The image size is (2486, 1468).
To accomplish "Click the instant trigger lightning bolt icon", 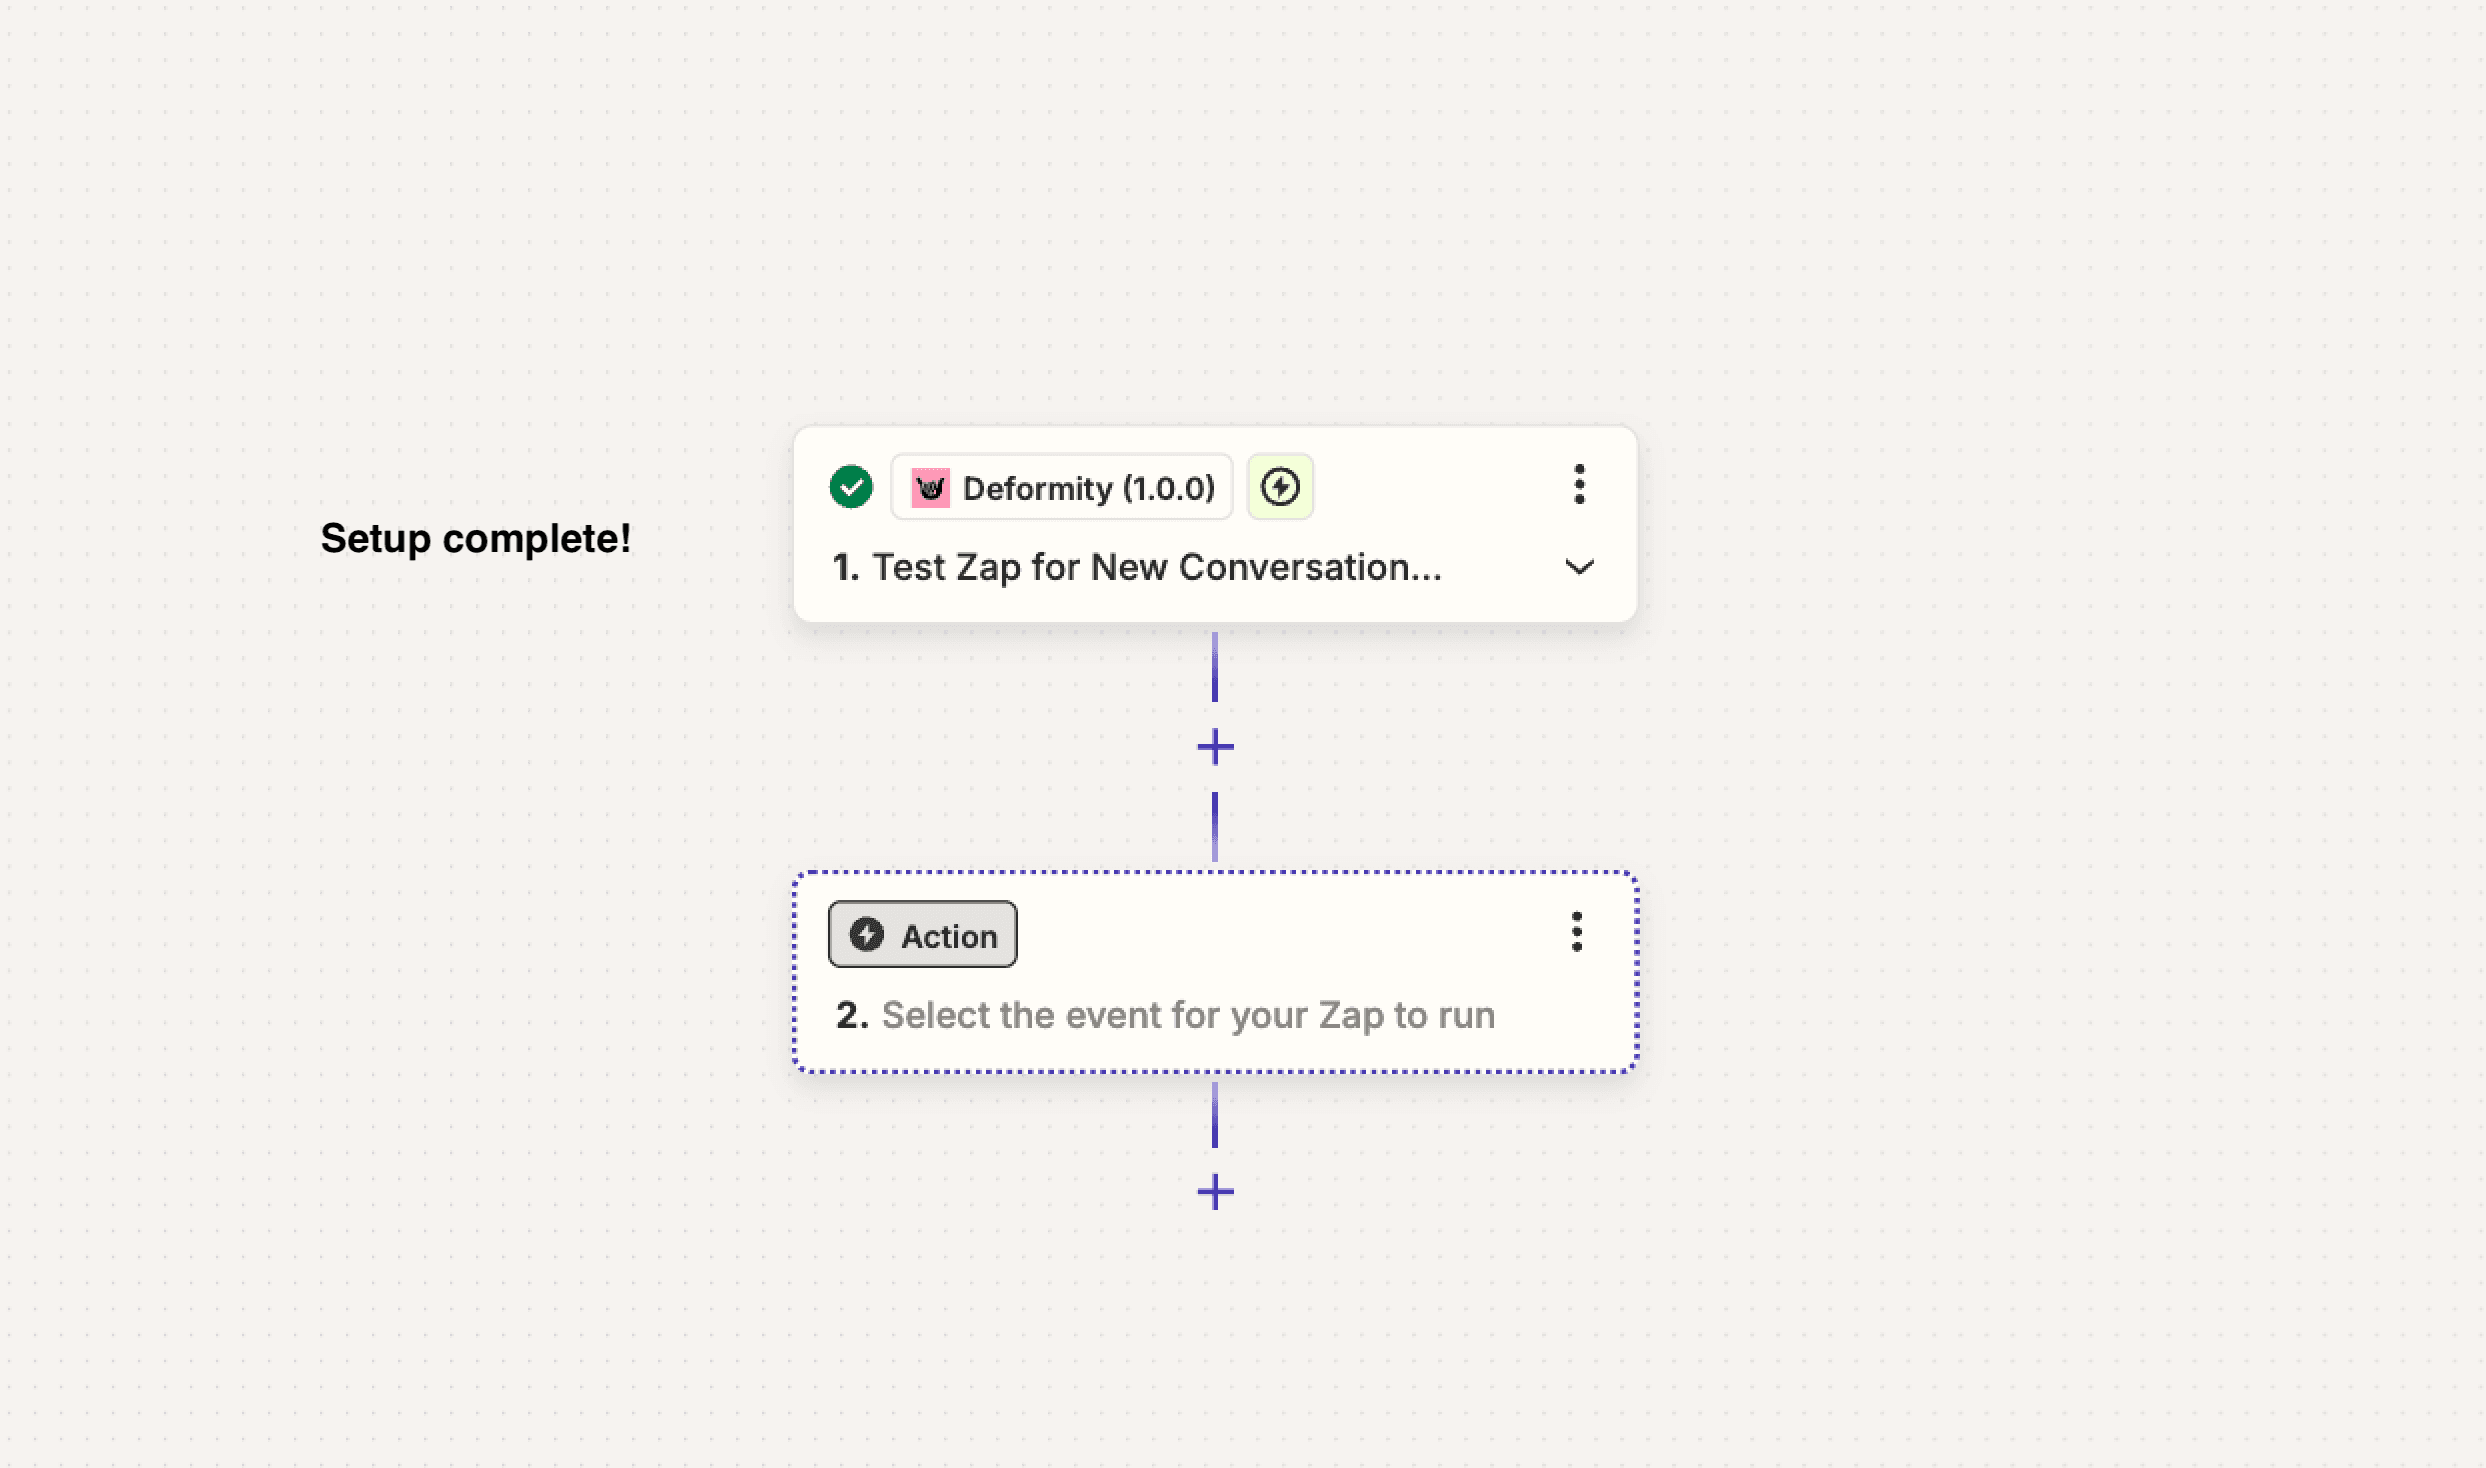I will pyautogui.click(x=1280, y=487).
